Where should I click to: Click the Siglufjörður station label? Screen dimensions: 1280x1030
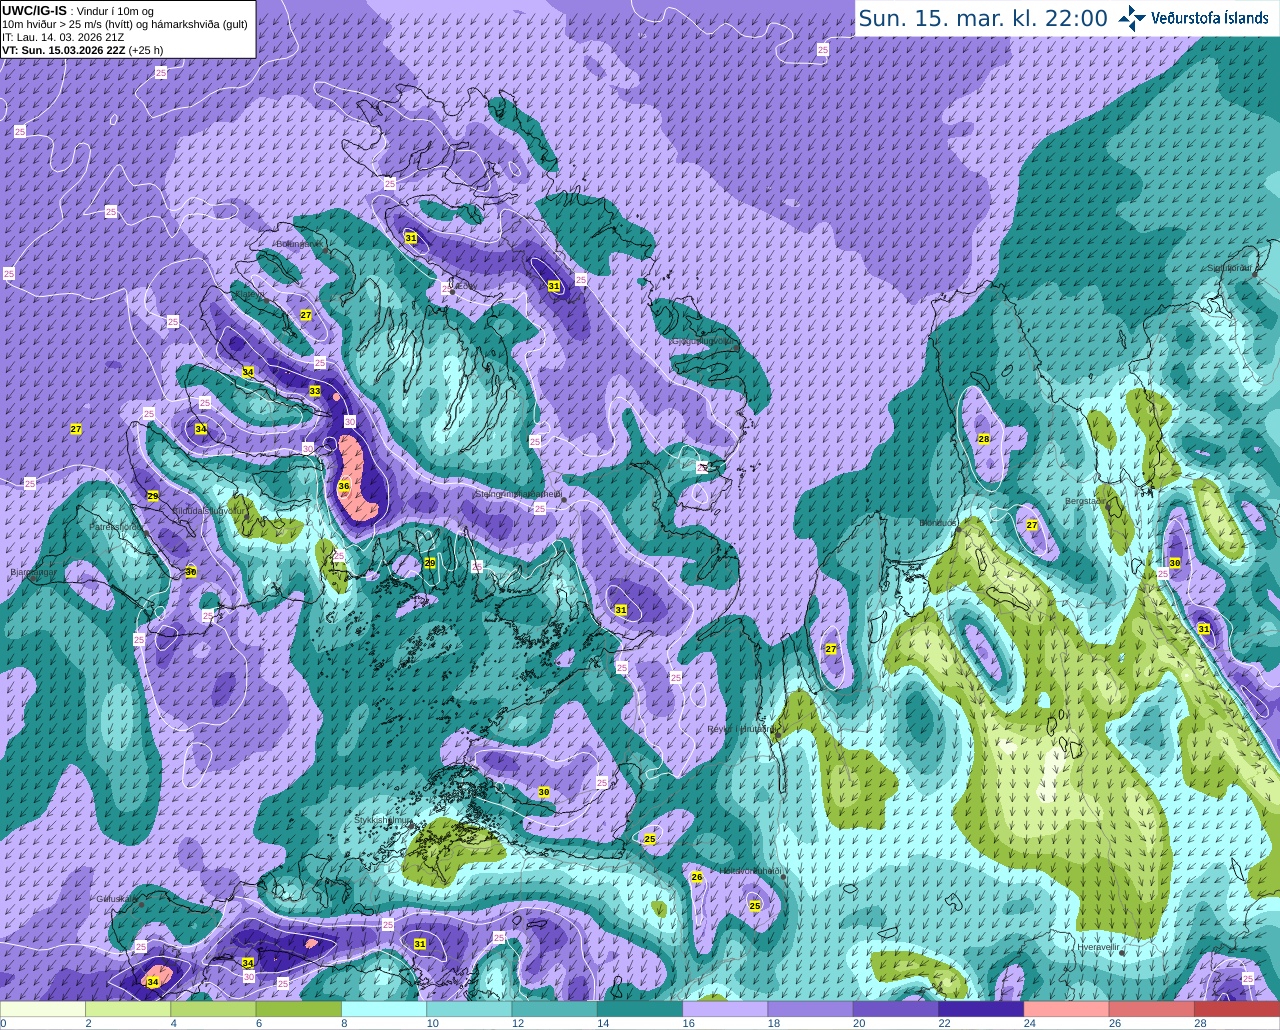pos(1230,268)
